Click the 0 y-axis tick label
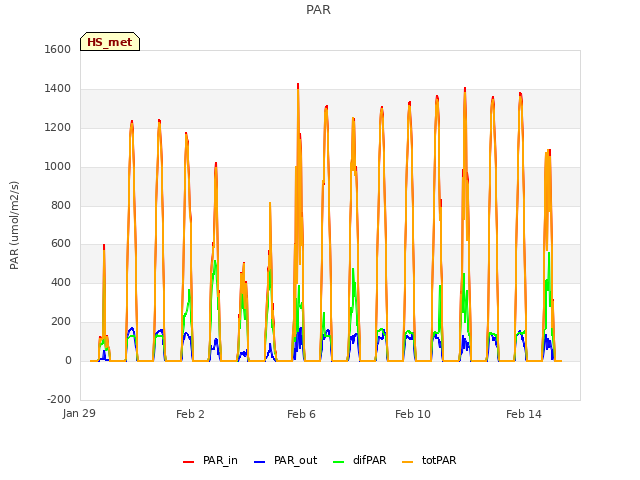The image size is (640, 480). [68, 361]
